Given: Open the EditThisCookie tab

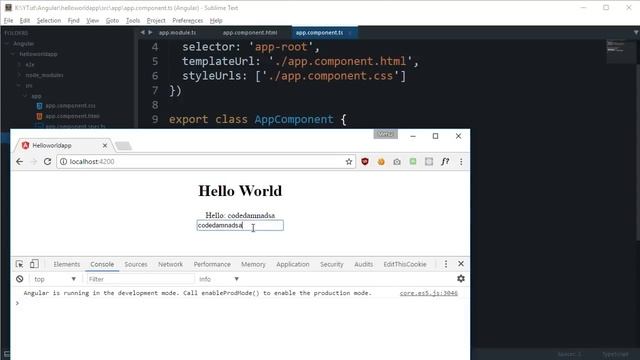Looking at the screenshot, I should coord(405,264).
